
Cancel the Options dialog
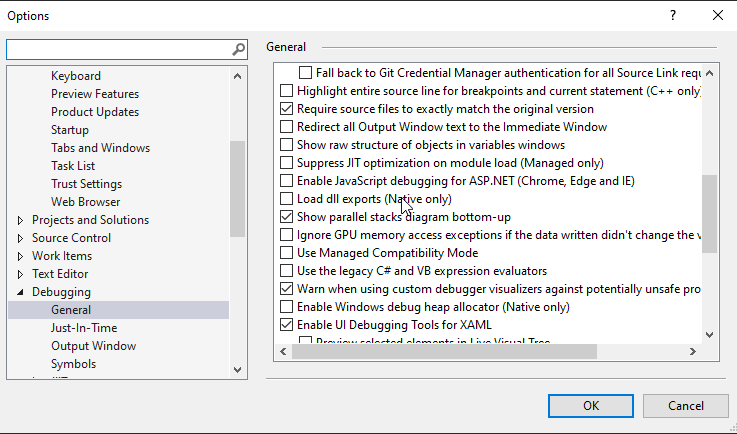[686, 406]
